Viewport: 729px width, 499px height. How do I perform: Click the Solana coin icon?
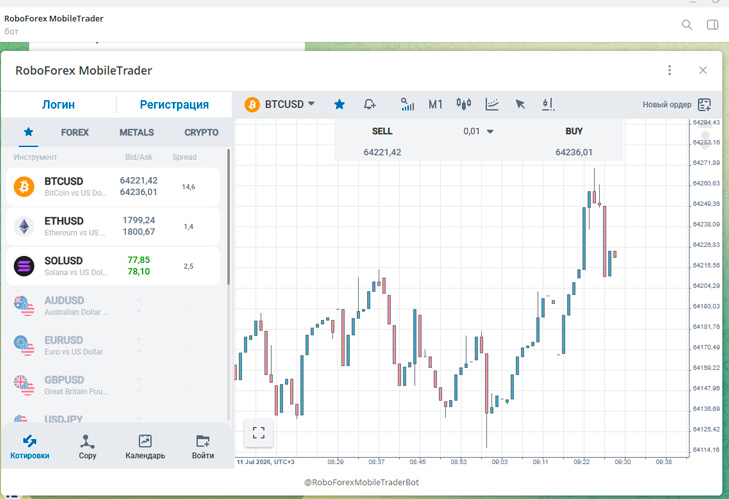(24, 266)
